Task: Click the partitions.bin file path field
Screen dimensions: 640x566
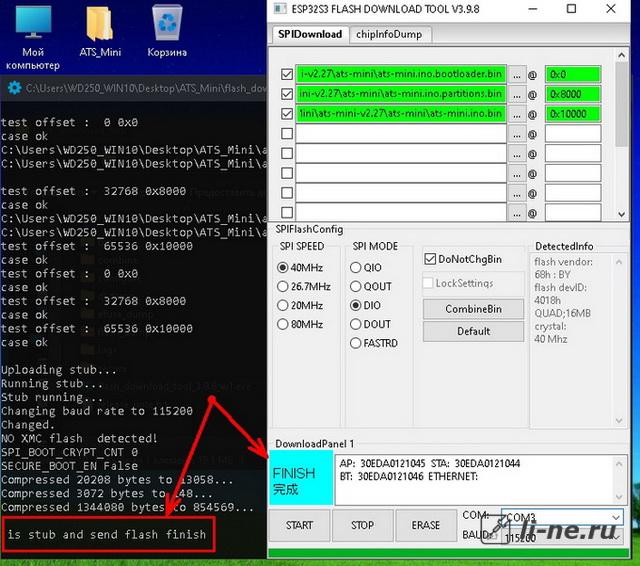Action: 401,94
